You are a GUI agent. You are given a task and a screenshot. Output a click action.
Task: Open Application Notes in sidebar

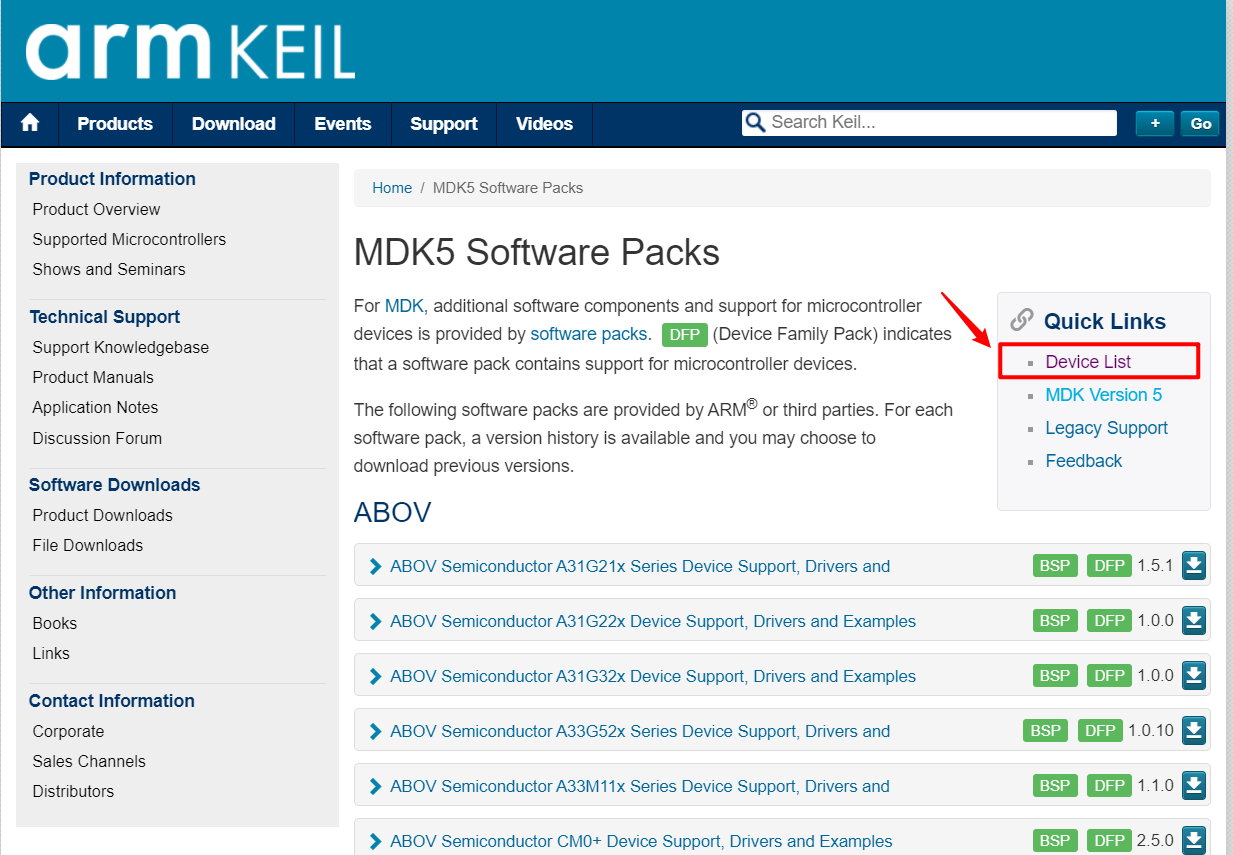[95, 407]
